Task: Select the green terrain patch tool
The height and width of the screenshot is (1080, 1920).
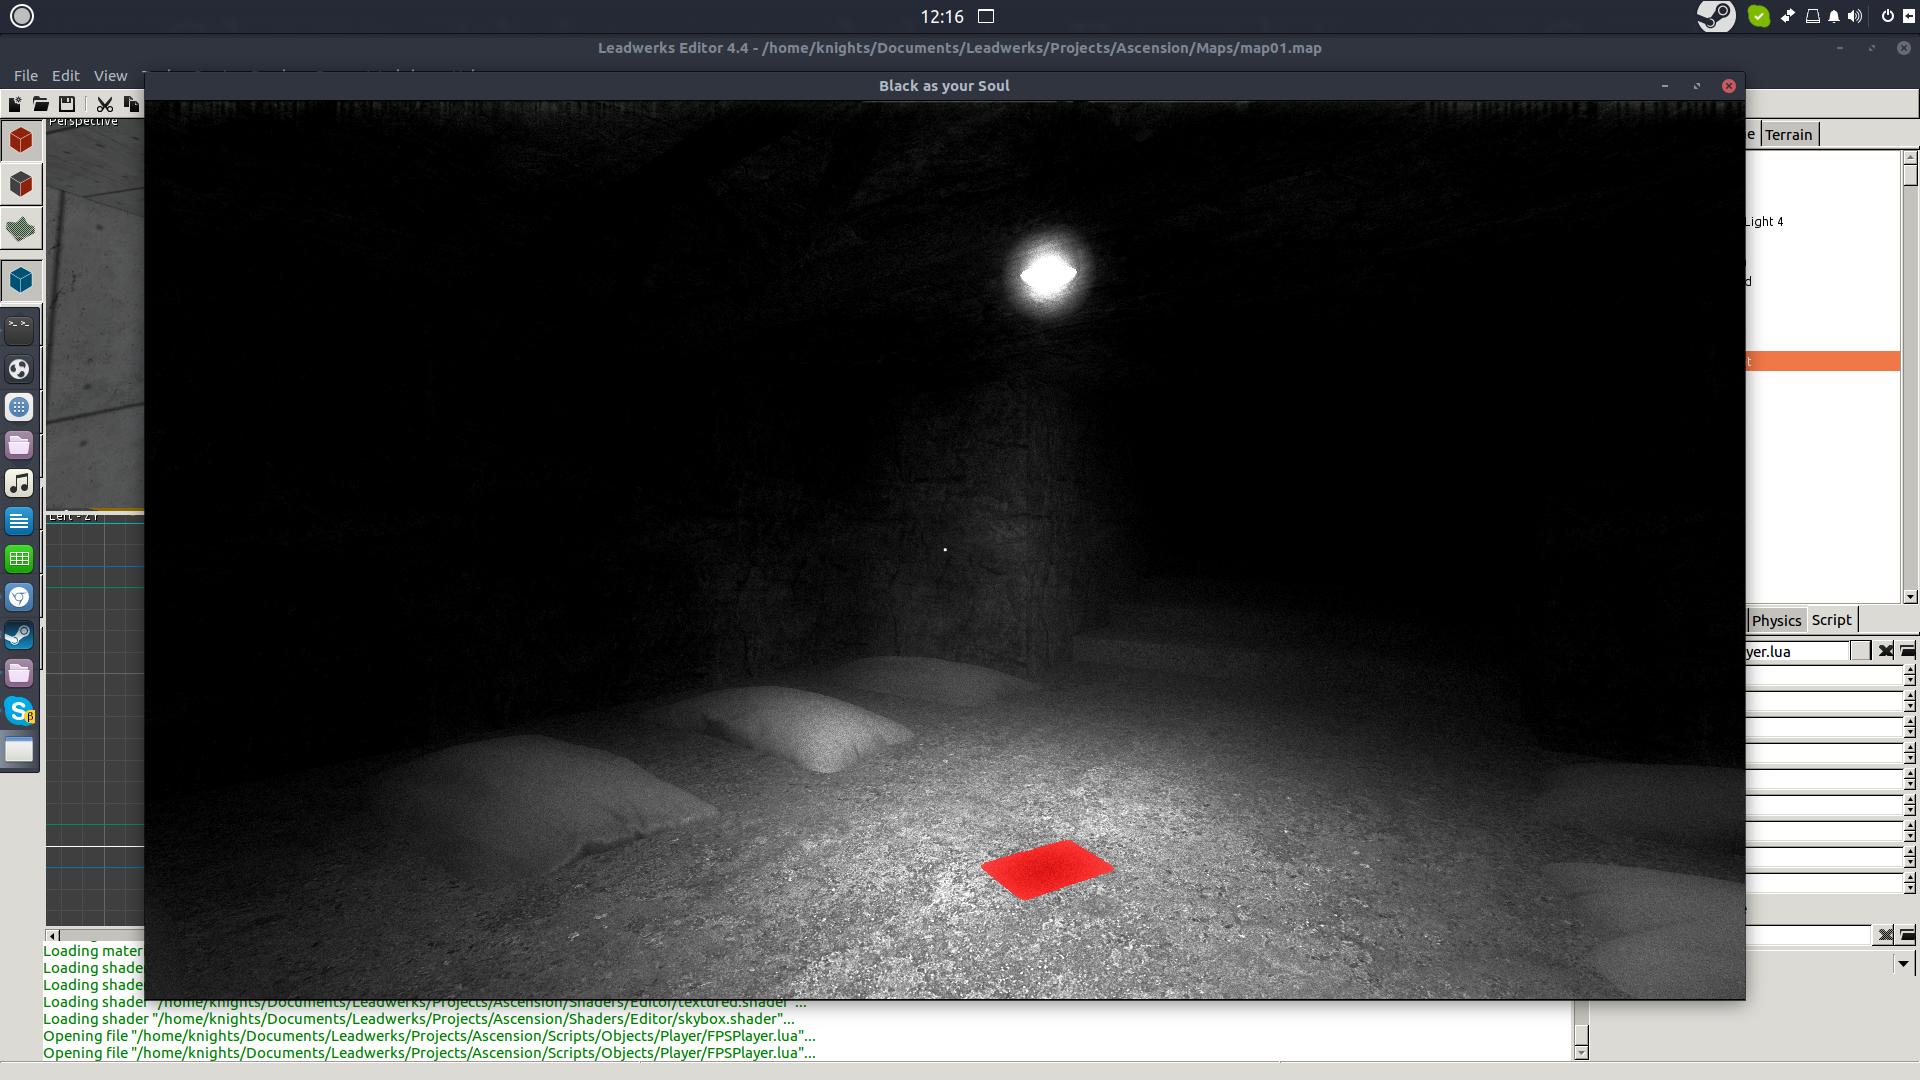Action: pyautogui.click(x=21, y=229)
